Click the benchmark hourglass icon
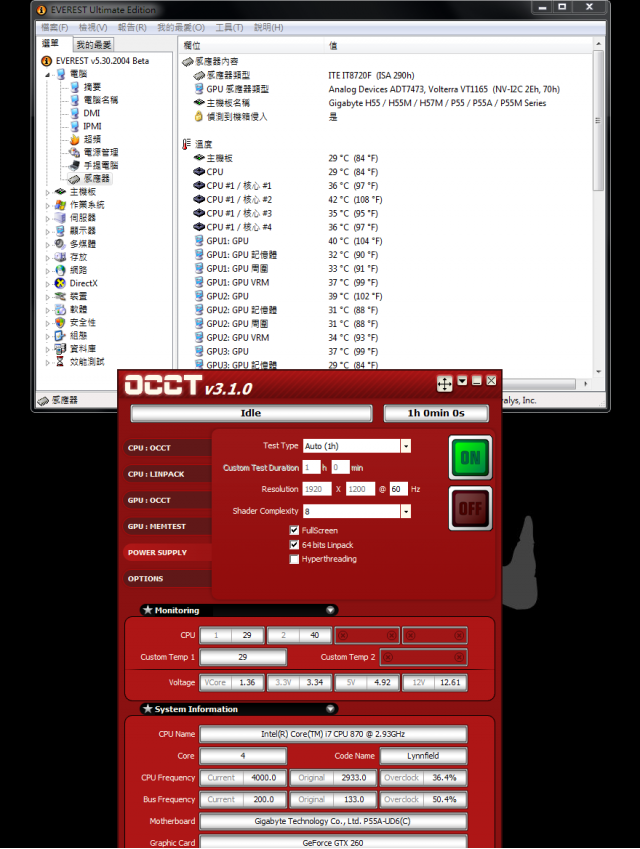640x849 pixels. (x=60, y=362)
